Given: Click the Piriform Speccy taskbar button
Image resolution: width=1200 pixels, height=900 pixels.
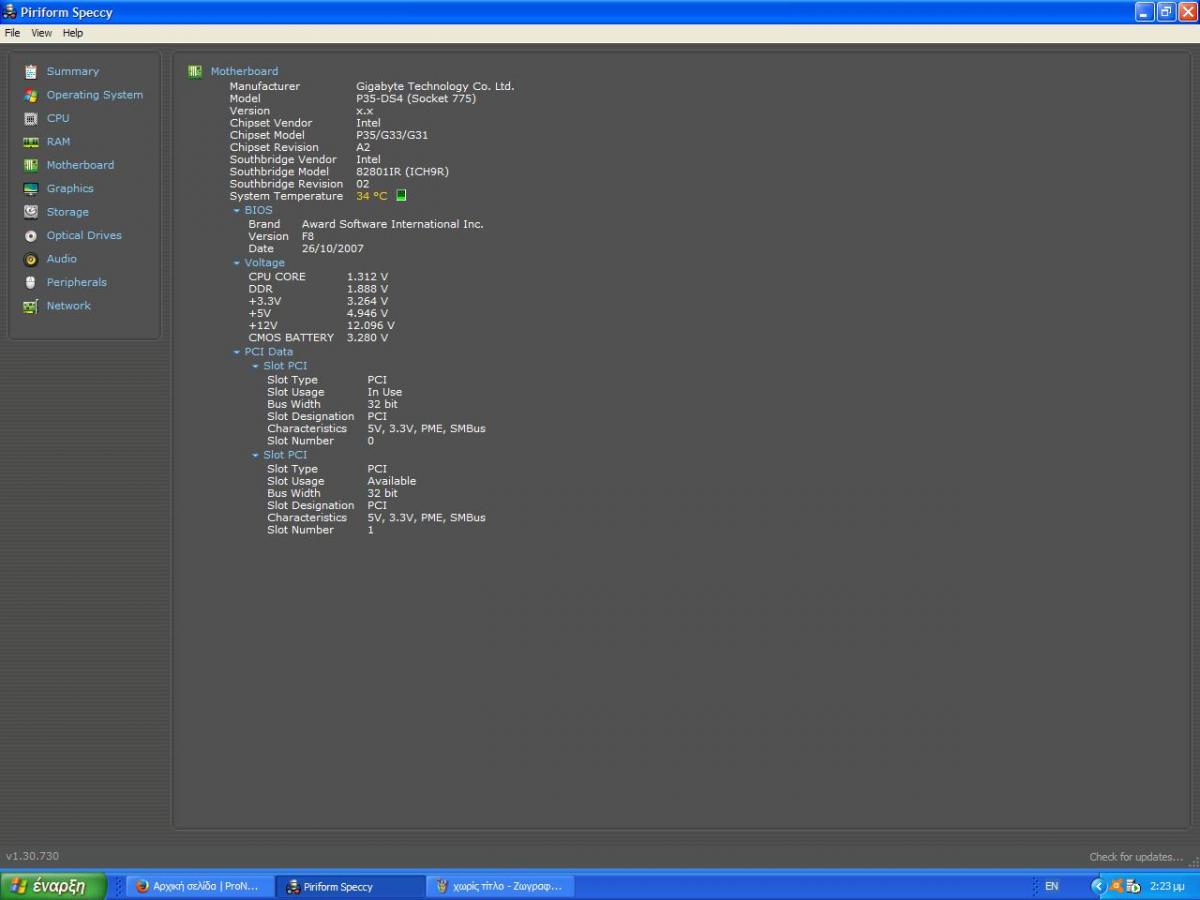Looking at the screenshot, I should point(350,886).
